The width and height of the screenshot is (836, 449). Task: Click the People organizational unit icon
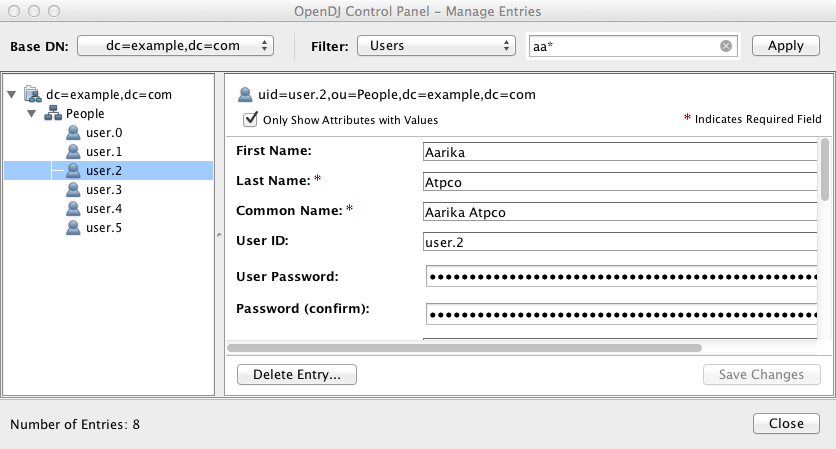53,113
